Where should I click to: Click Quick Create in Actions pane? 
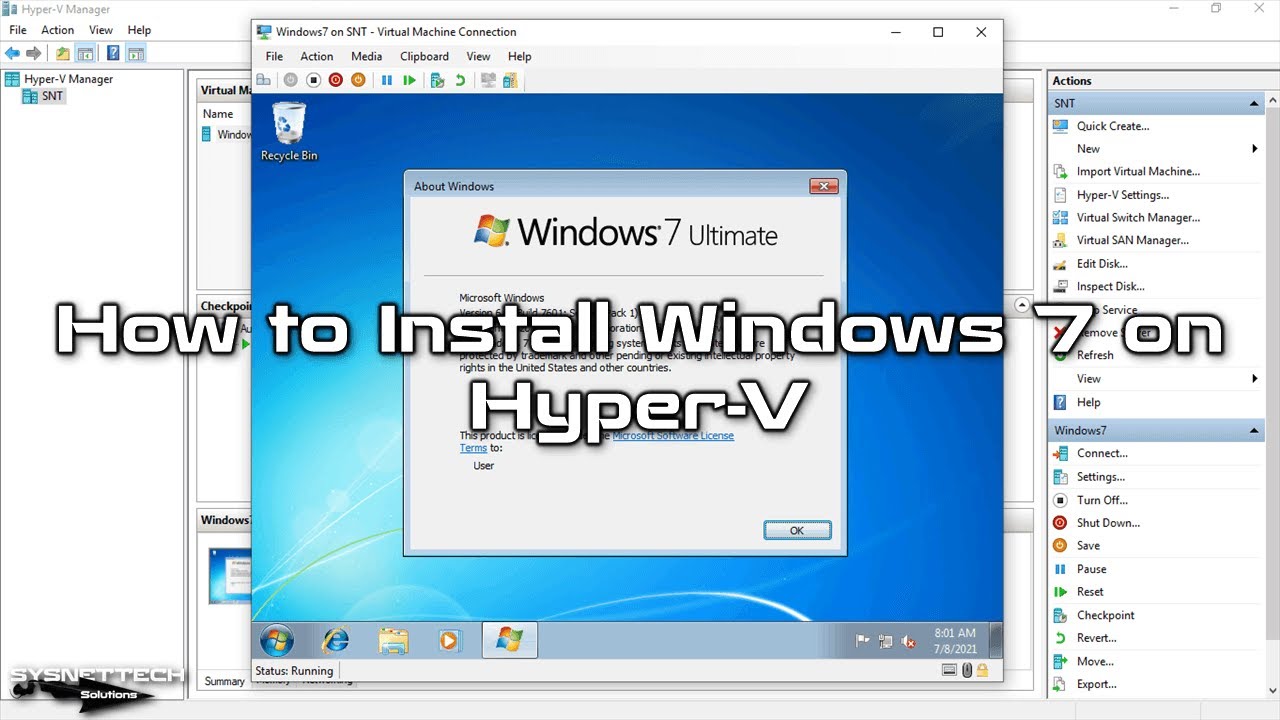click(1113, 126)
